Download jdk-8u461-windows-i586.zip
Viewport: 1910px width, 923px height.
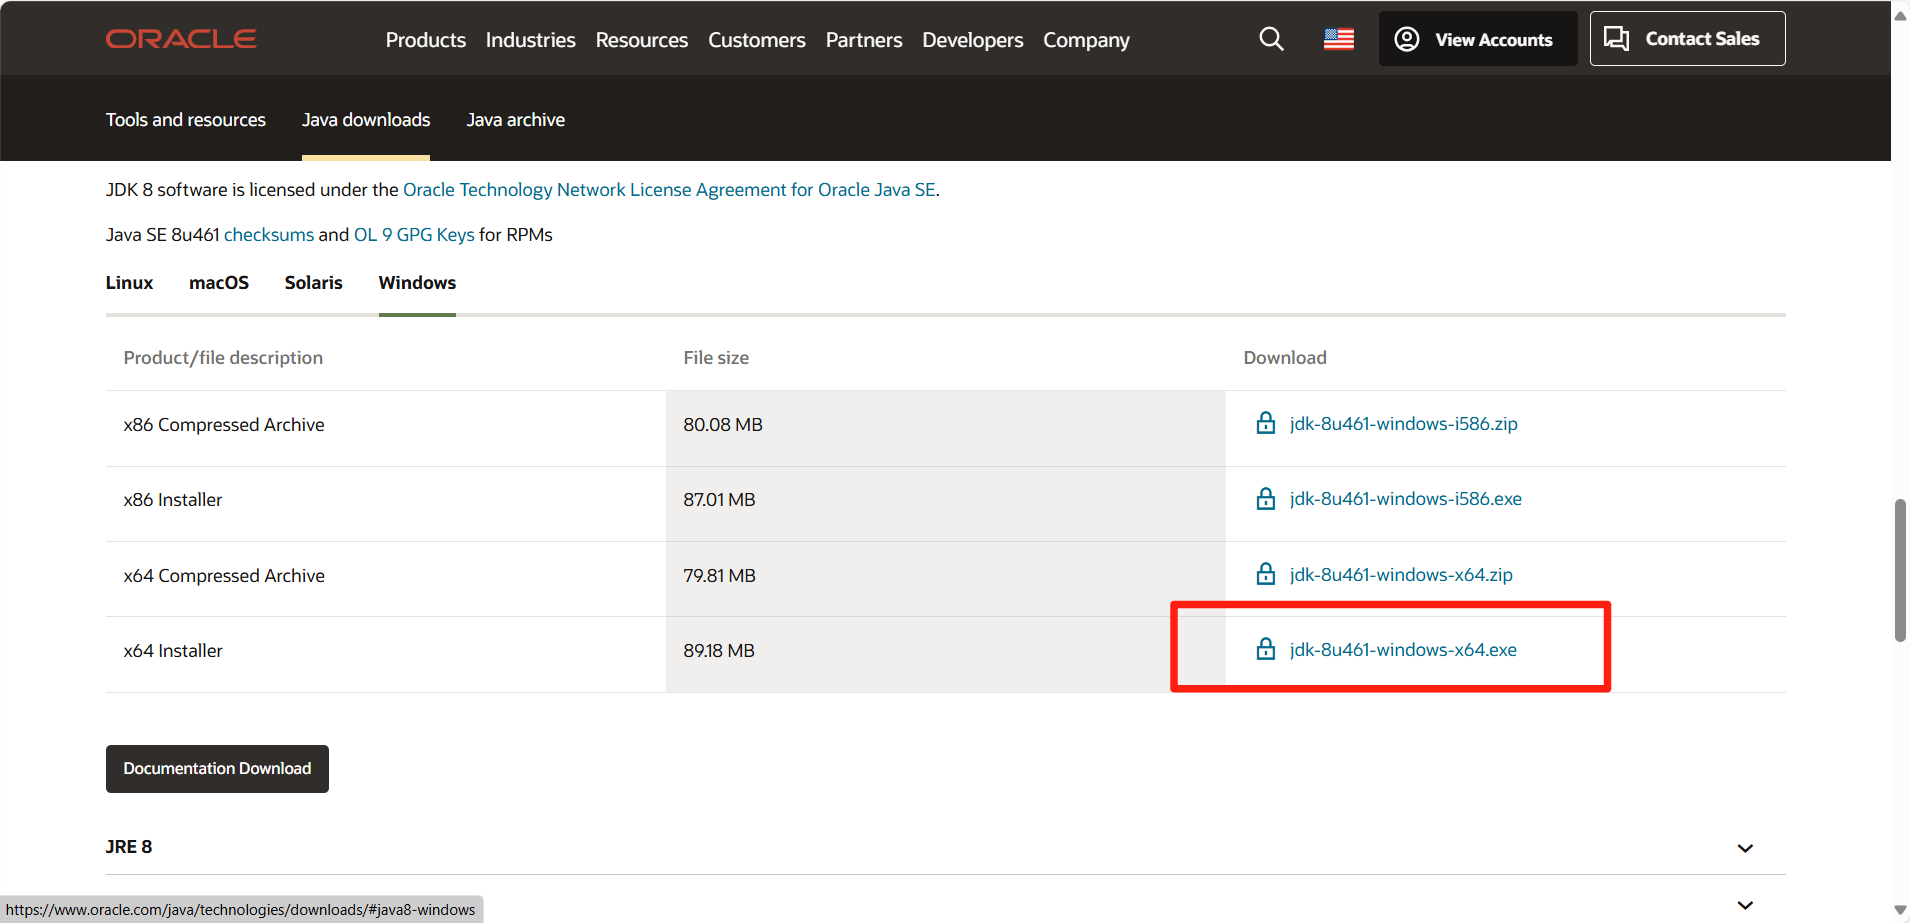click(1404, 424)
